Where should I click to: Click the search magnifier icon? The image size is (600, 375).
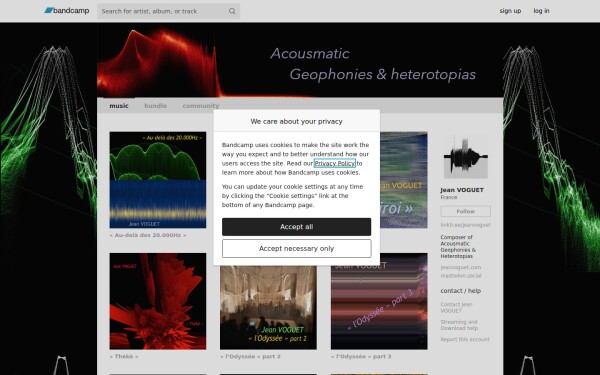click(x=232, y=11)
